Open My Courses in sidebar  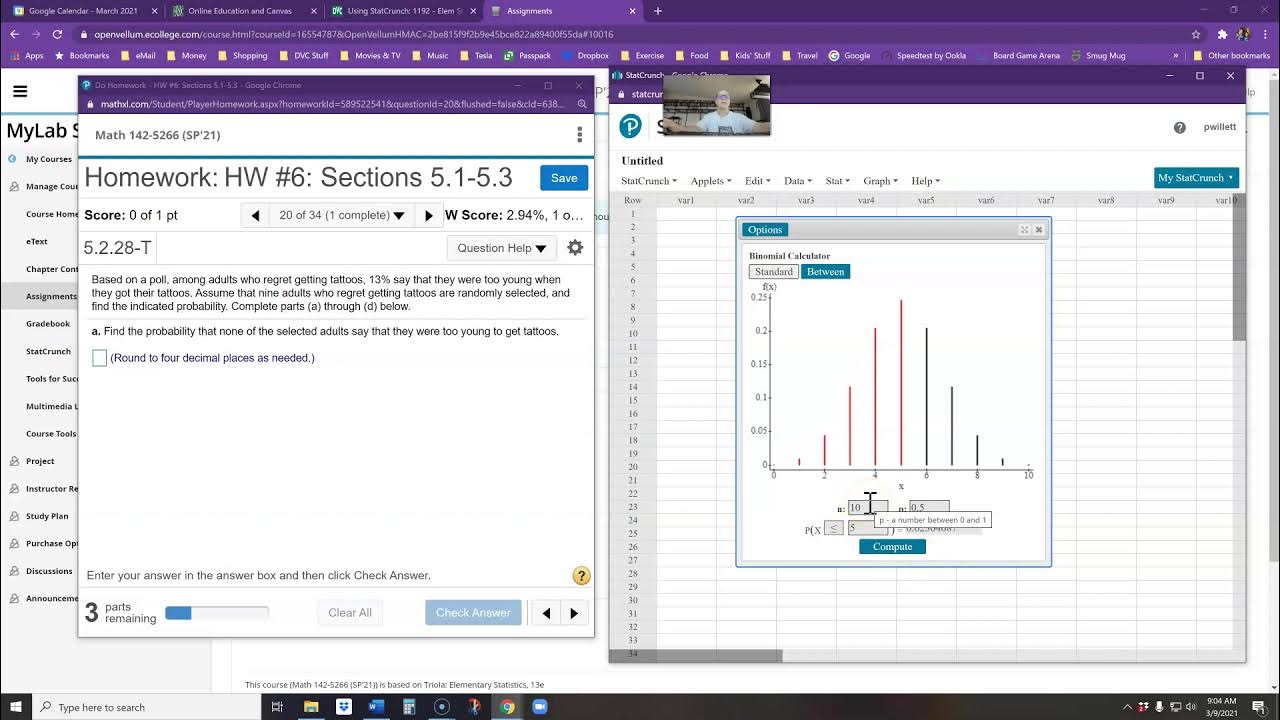click(x=48, y=159)
